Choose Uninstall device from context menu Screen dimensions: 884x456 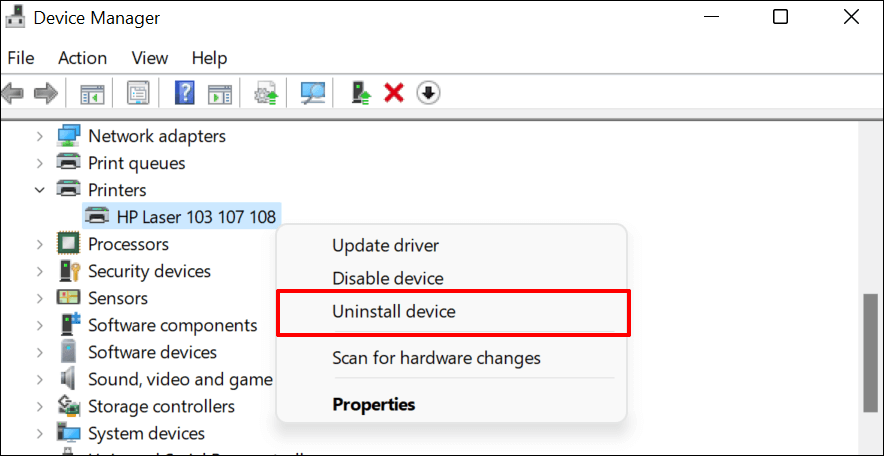click(394, 312)
